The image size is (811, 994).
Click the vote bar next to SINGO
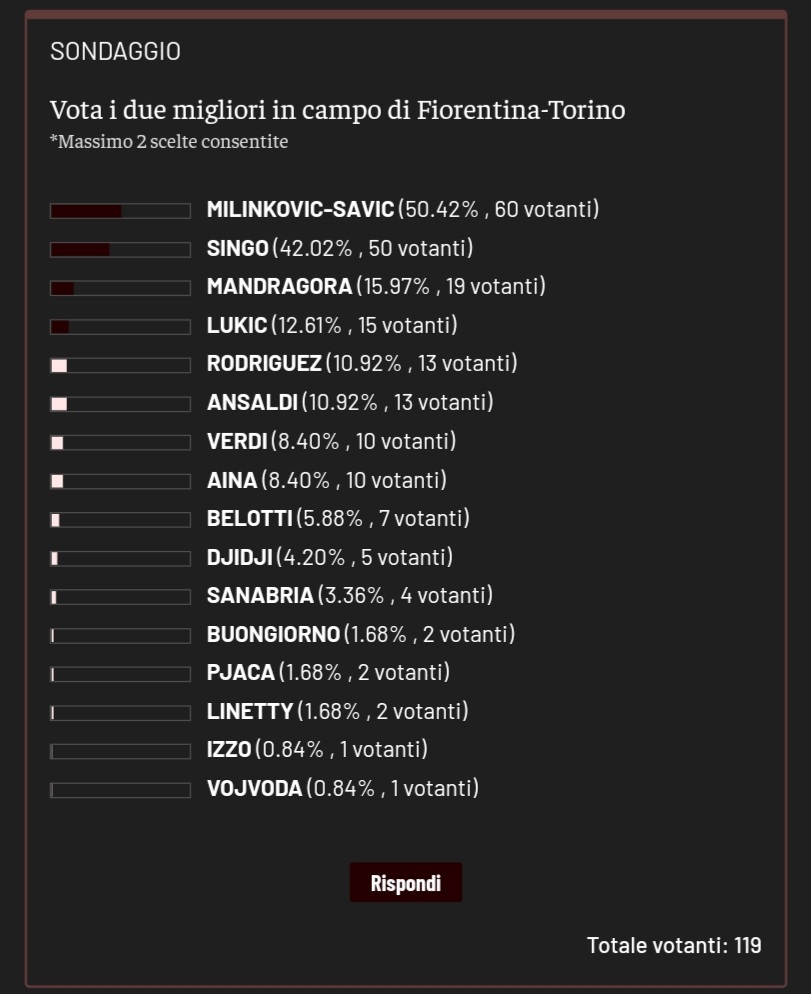pyautogui.click(x=120, y=249)
